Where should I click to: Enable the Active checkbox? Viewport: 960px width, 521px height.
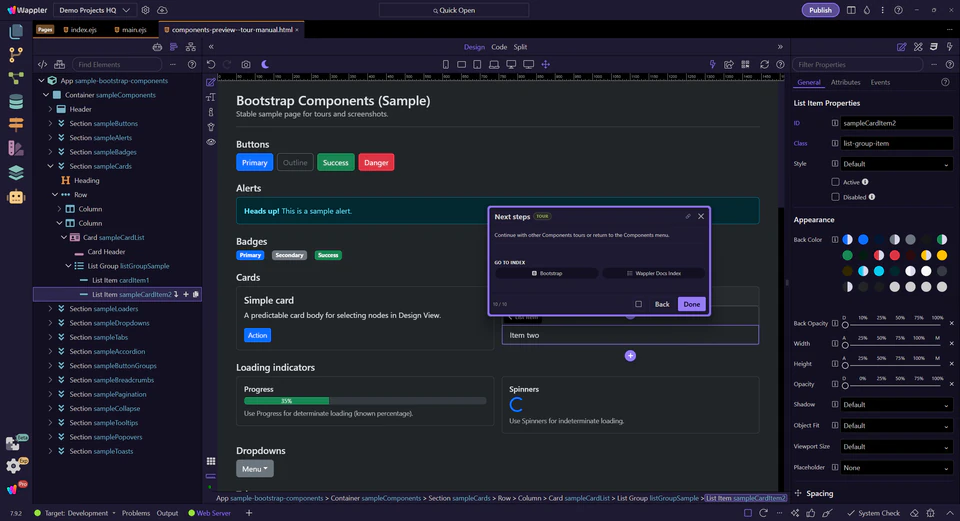tap(835, 182)
